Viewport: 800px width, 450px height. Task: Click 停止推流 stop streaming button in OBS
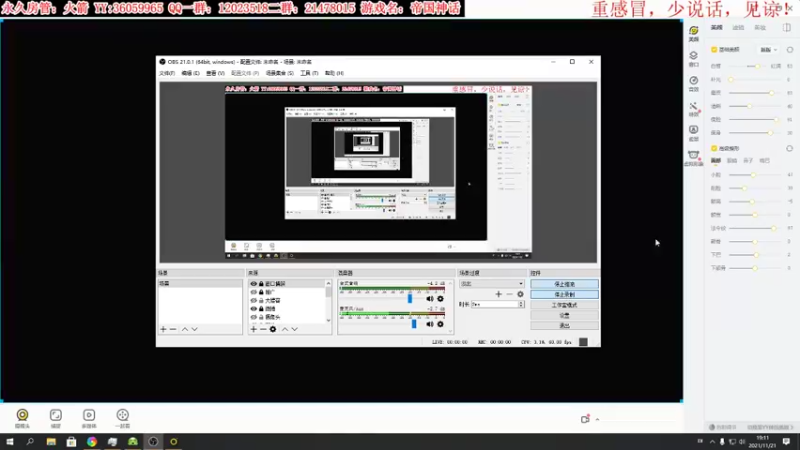pyautogui.click(x=564, y=284)
